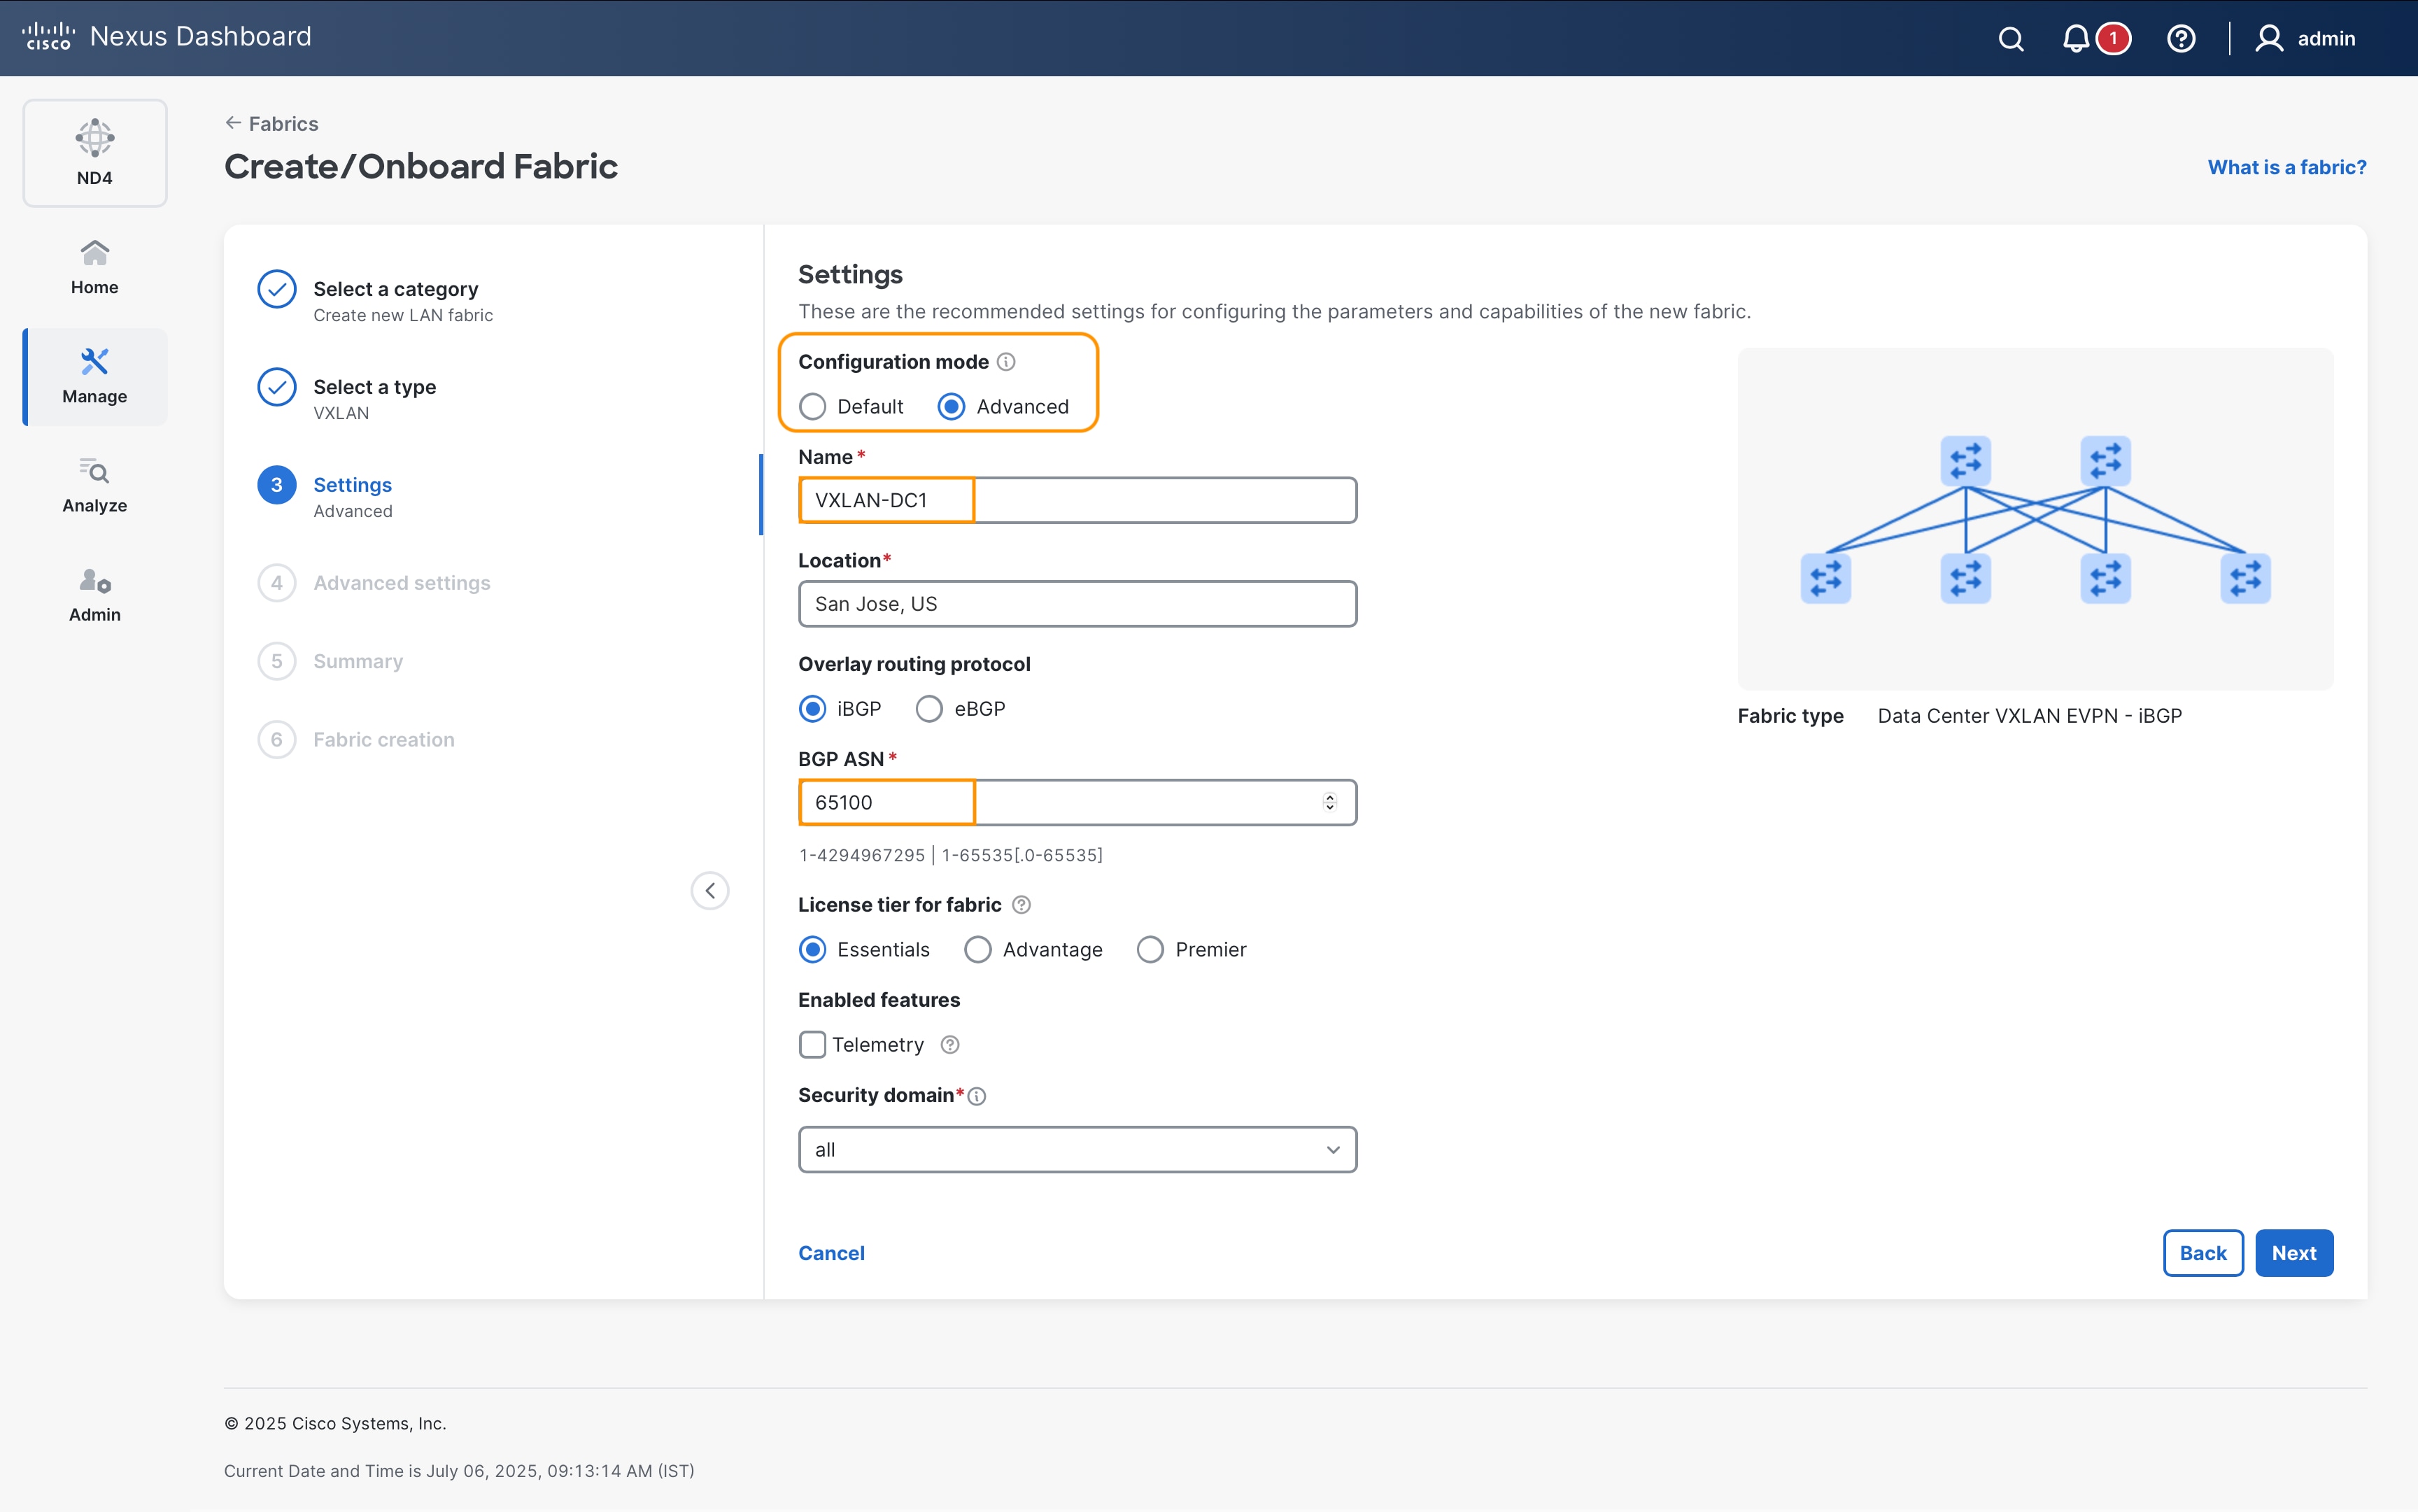
Task: Open the Security domain dropdown
Action: click(1077, 1150)
